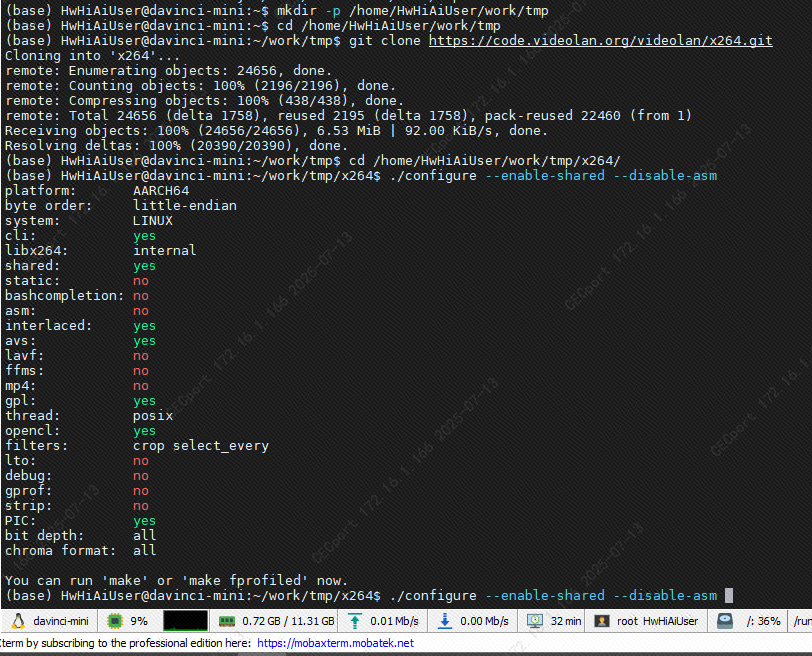Click the 'static: no' line

coord(77,281)
